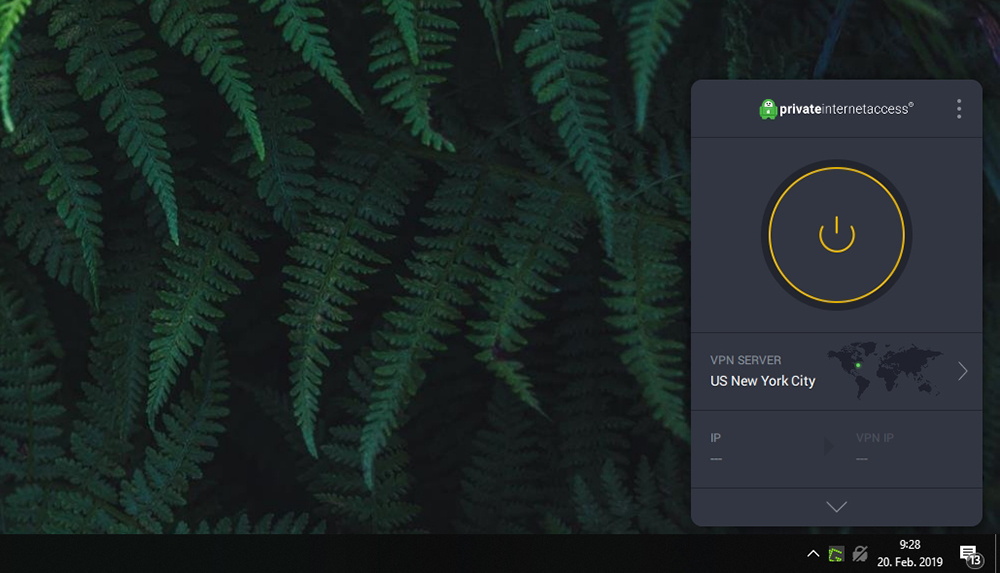Click the green tray icon beside up-arrow

(x=835, y=554)
